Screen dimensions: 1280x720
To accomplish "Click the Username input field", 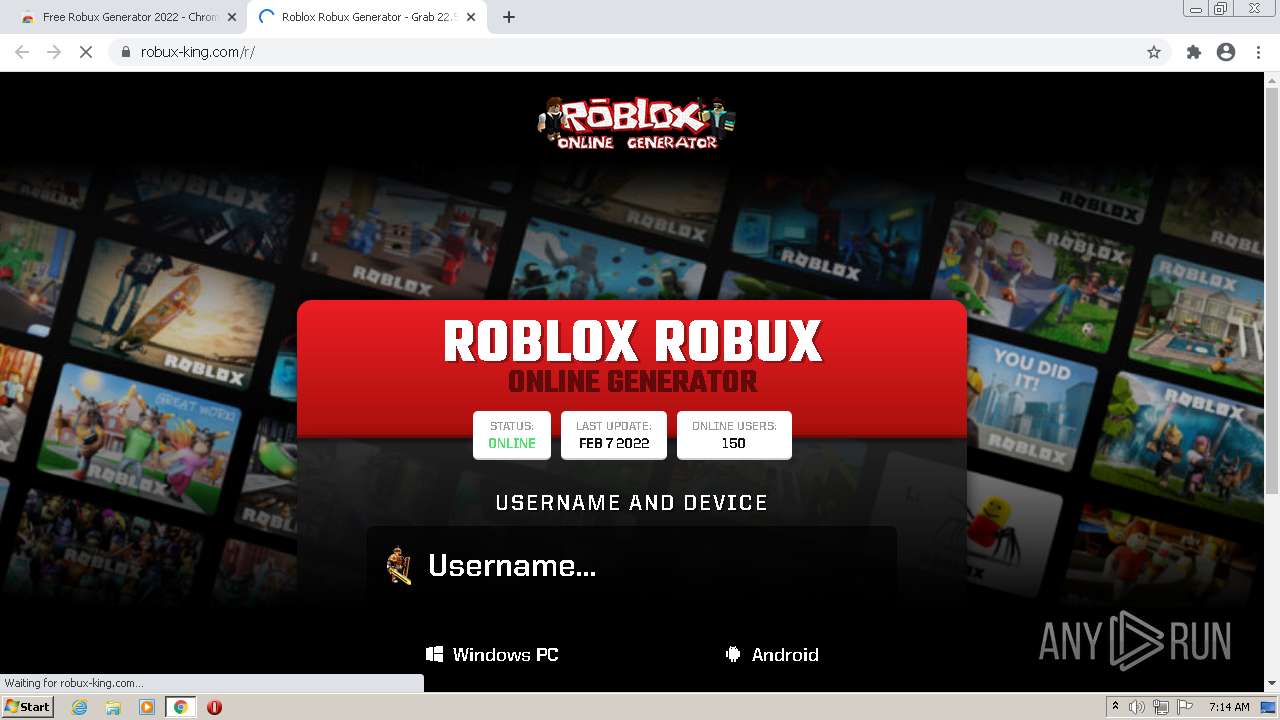I will click(631, 565).
